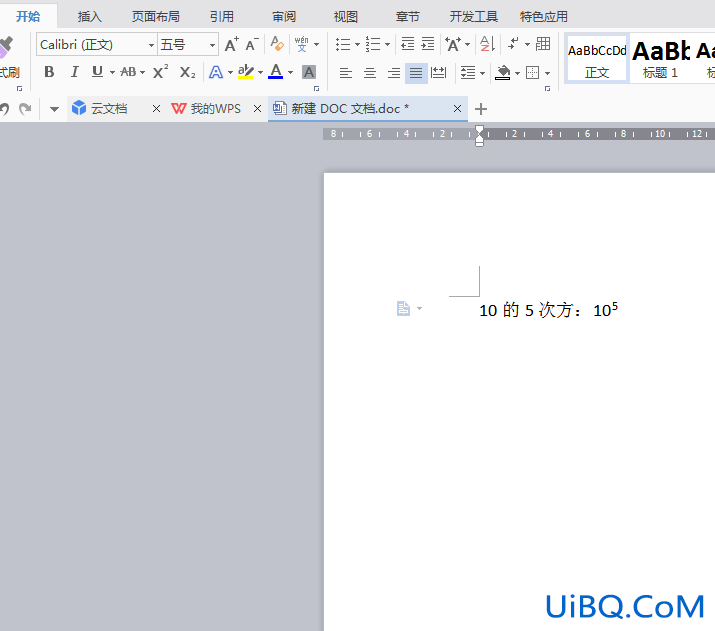Expand highlight color dropdown arrow
This screenshot has height=631, width=715.
pos(260,72)
